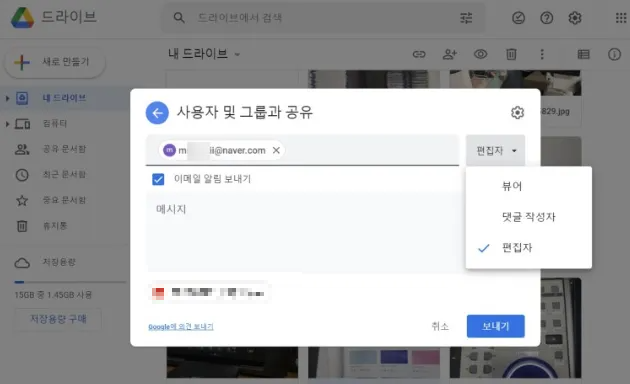Open Drive settings gear in top bar
Screen dimensions: 630x384
click(575, 18)
